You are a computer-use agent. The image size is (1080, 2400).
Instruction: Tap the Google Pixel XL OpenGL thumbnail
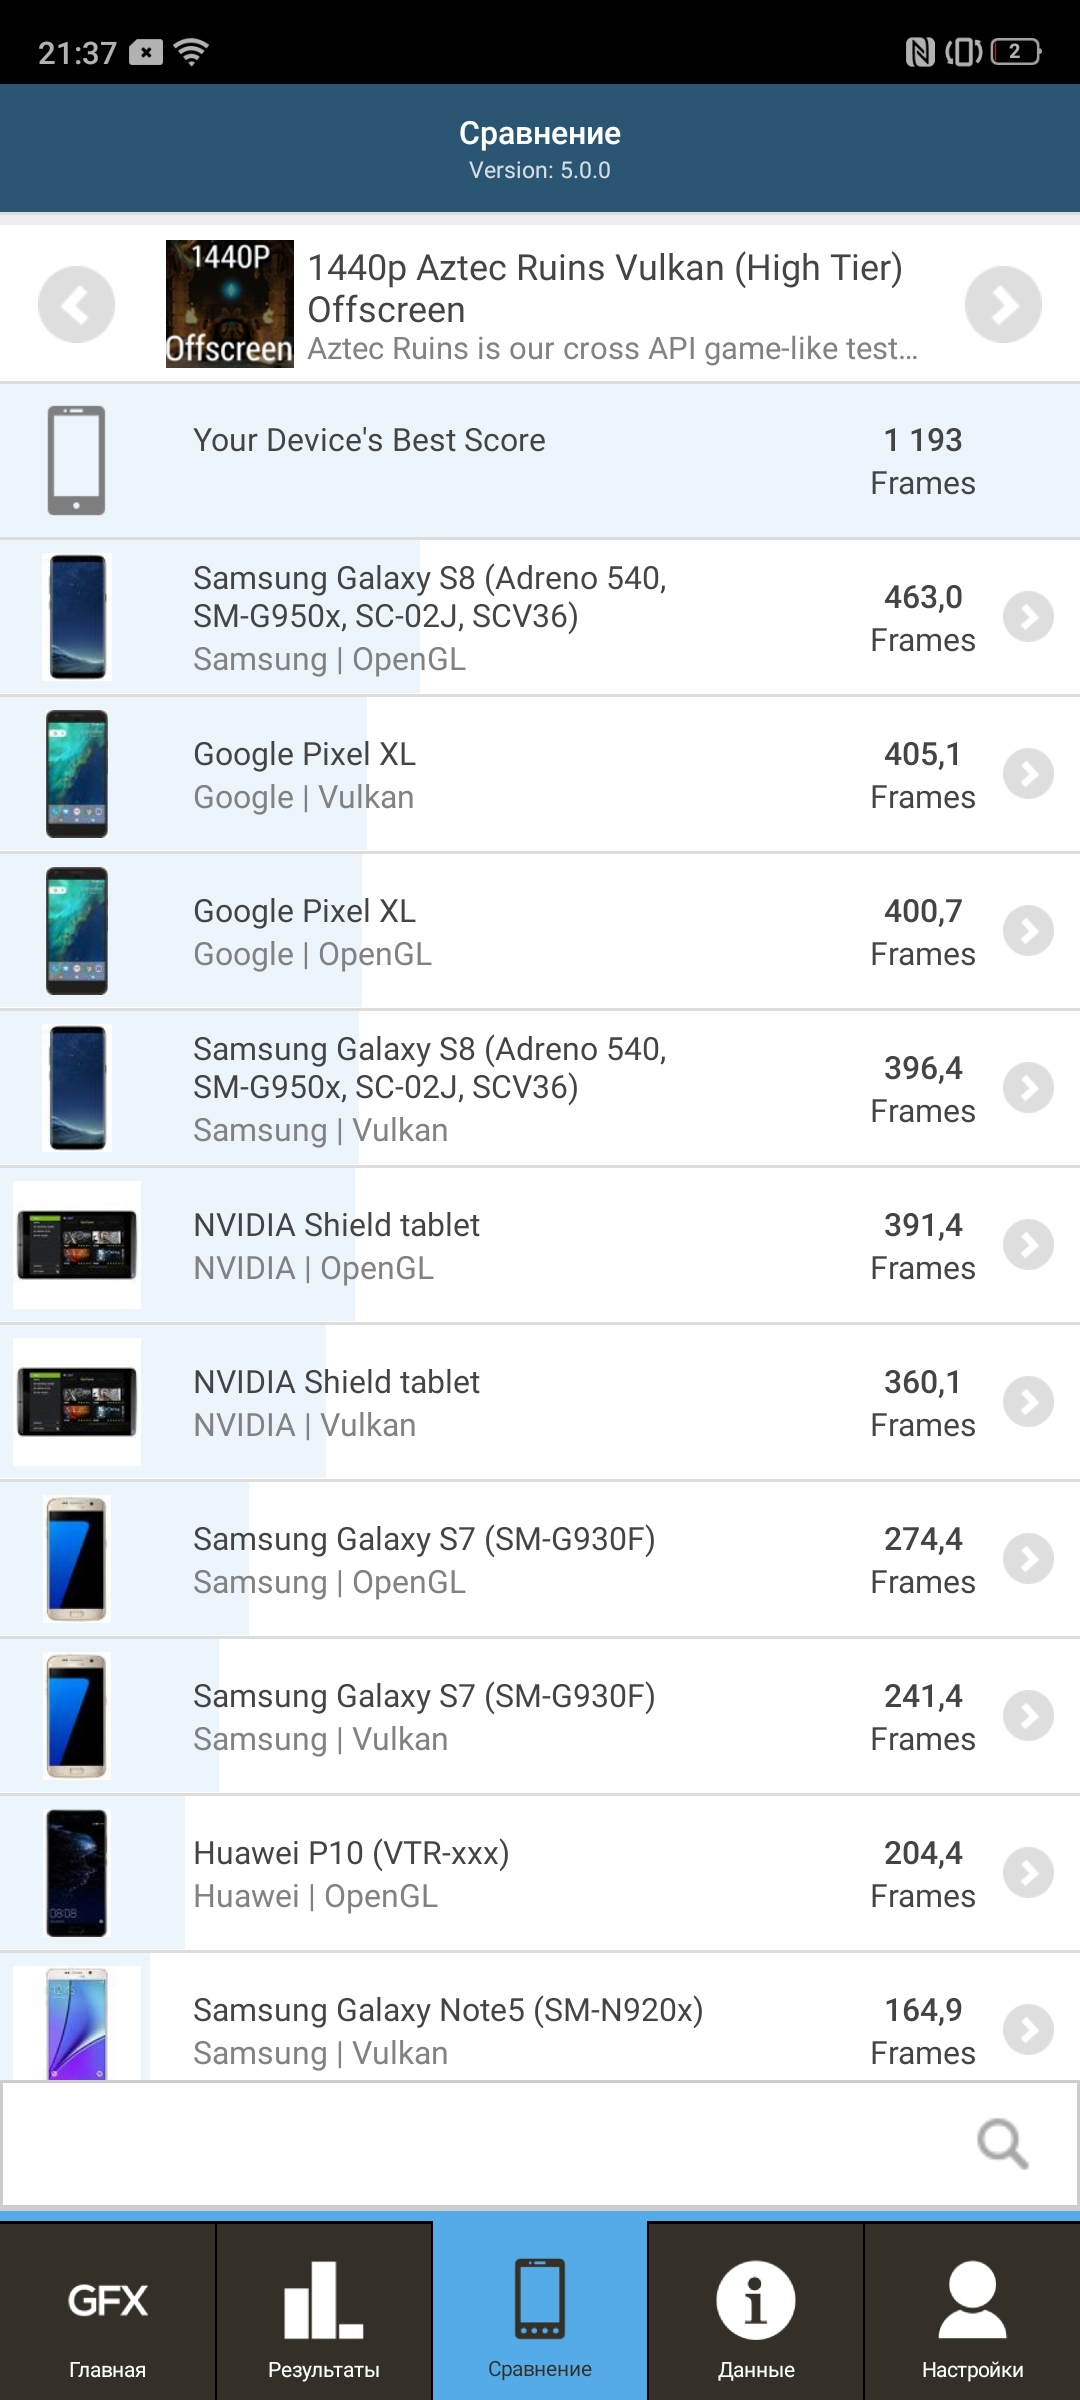coord(77,931)
